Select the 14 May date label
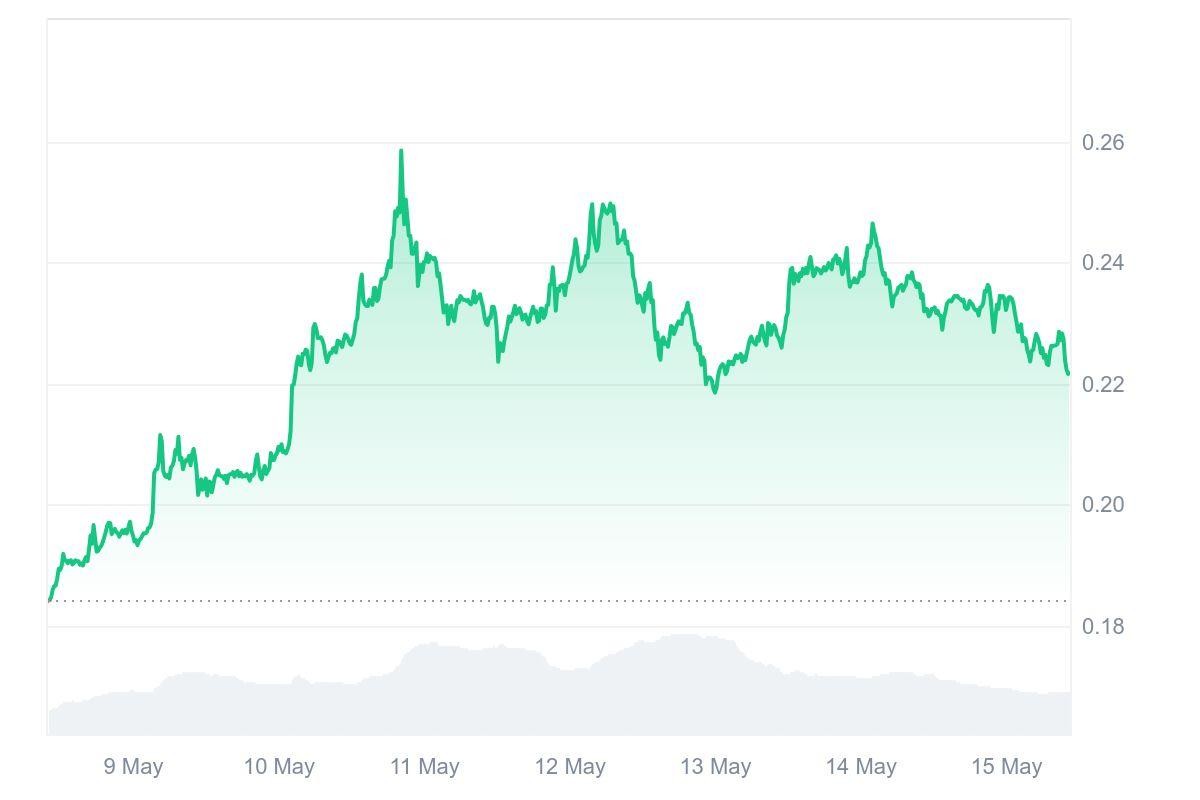Image resolution: width=1200 pixels, height=800 pixels. (861, 767)
